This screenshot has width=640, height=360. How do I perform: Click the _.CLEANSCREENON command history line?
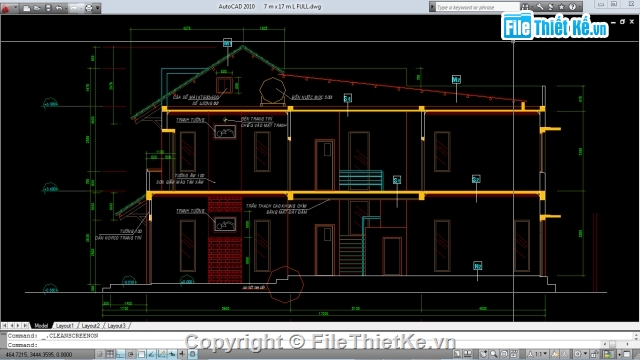(x=53, y=336)
